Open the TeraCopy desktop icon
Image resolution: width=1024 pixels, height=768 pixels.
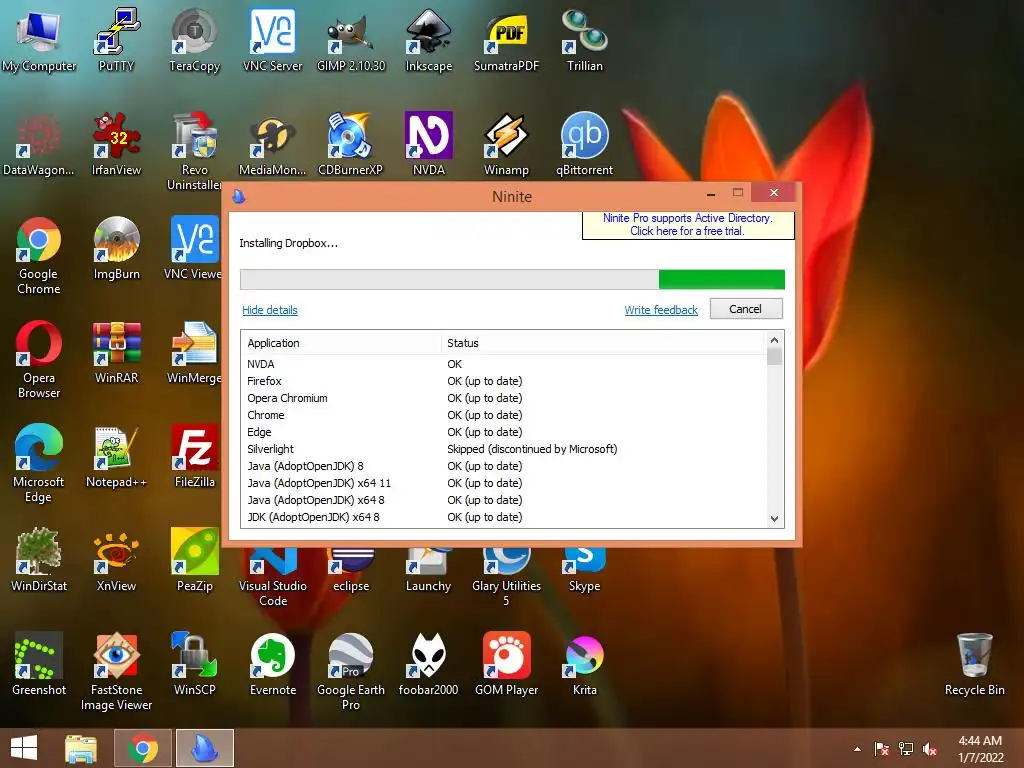pos(194,40)
